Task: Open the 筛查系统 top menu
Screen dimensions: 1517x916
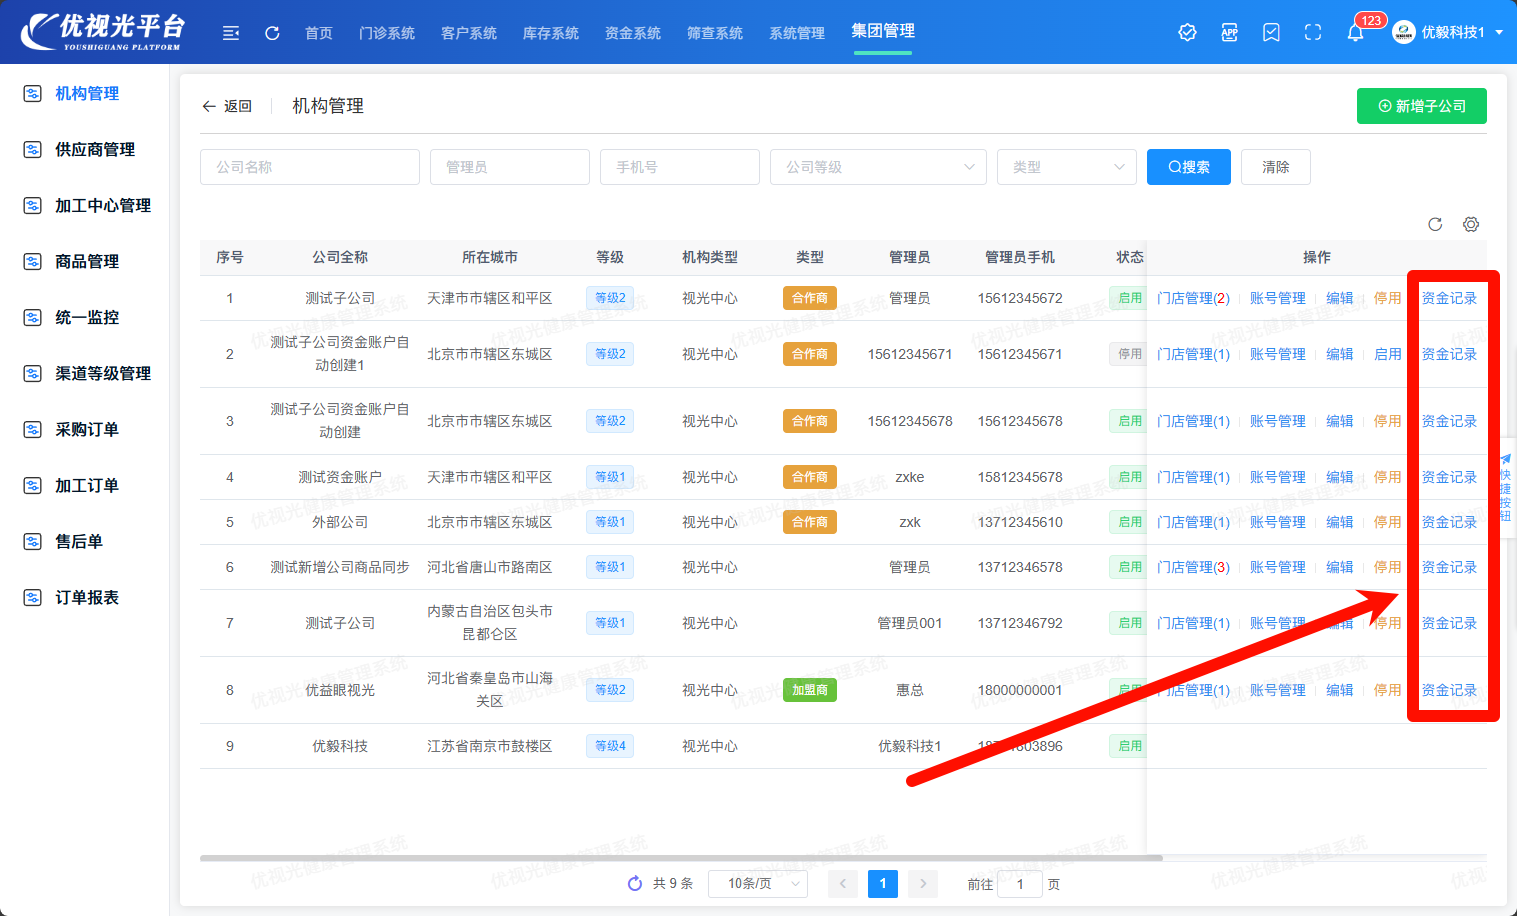Action: [715, 33]
